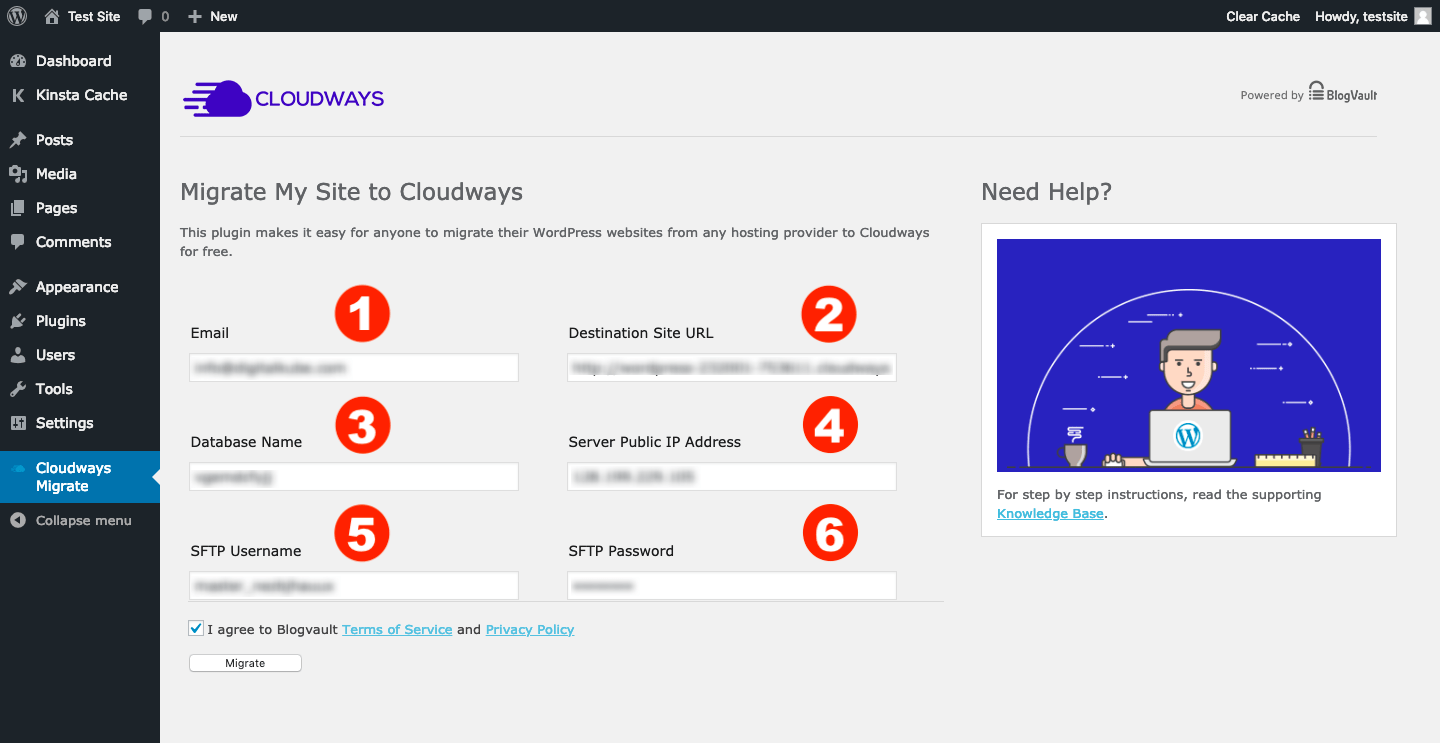The height and width of the screenshot is (743, 1440).
Task: Click the WordPress logo in the admin bar
Action: pyautogui.click(x=16, y=16)
